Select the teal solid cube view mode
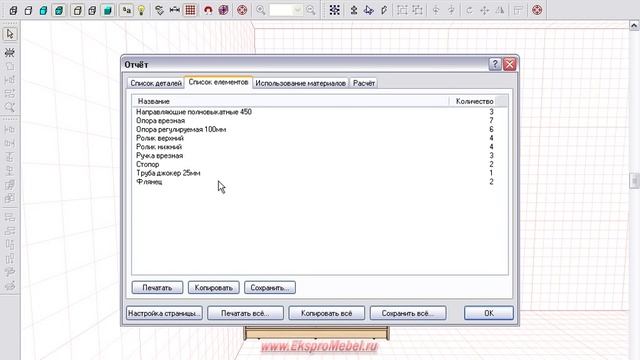The width and height of the screenshot is (640, 360). click(108, 10)
